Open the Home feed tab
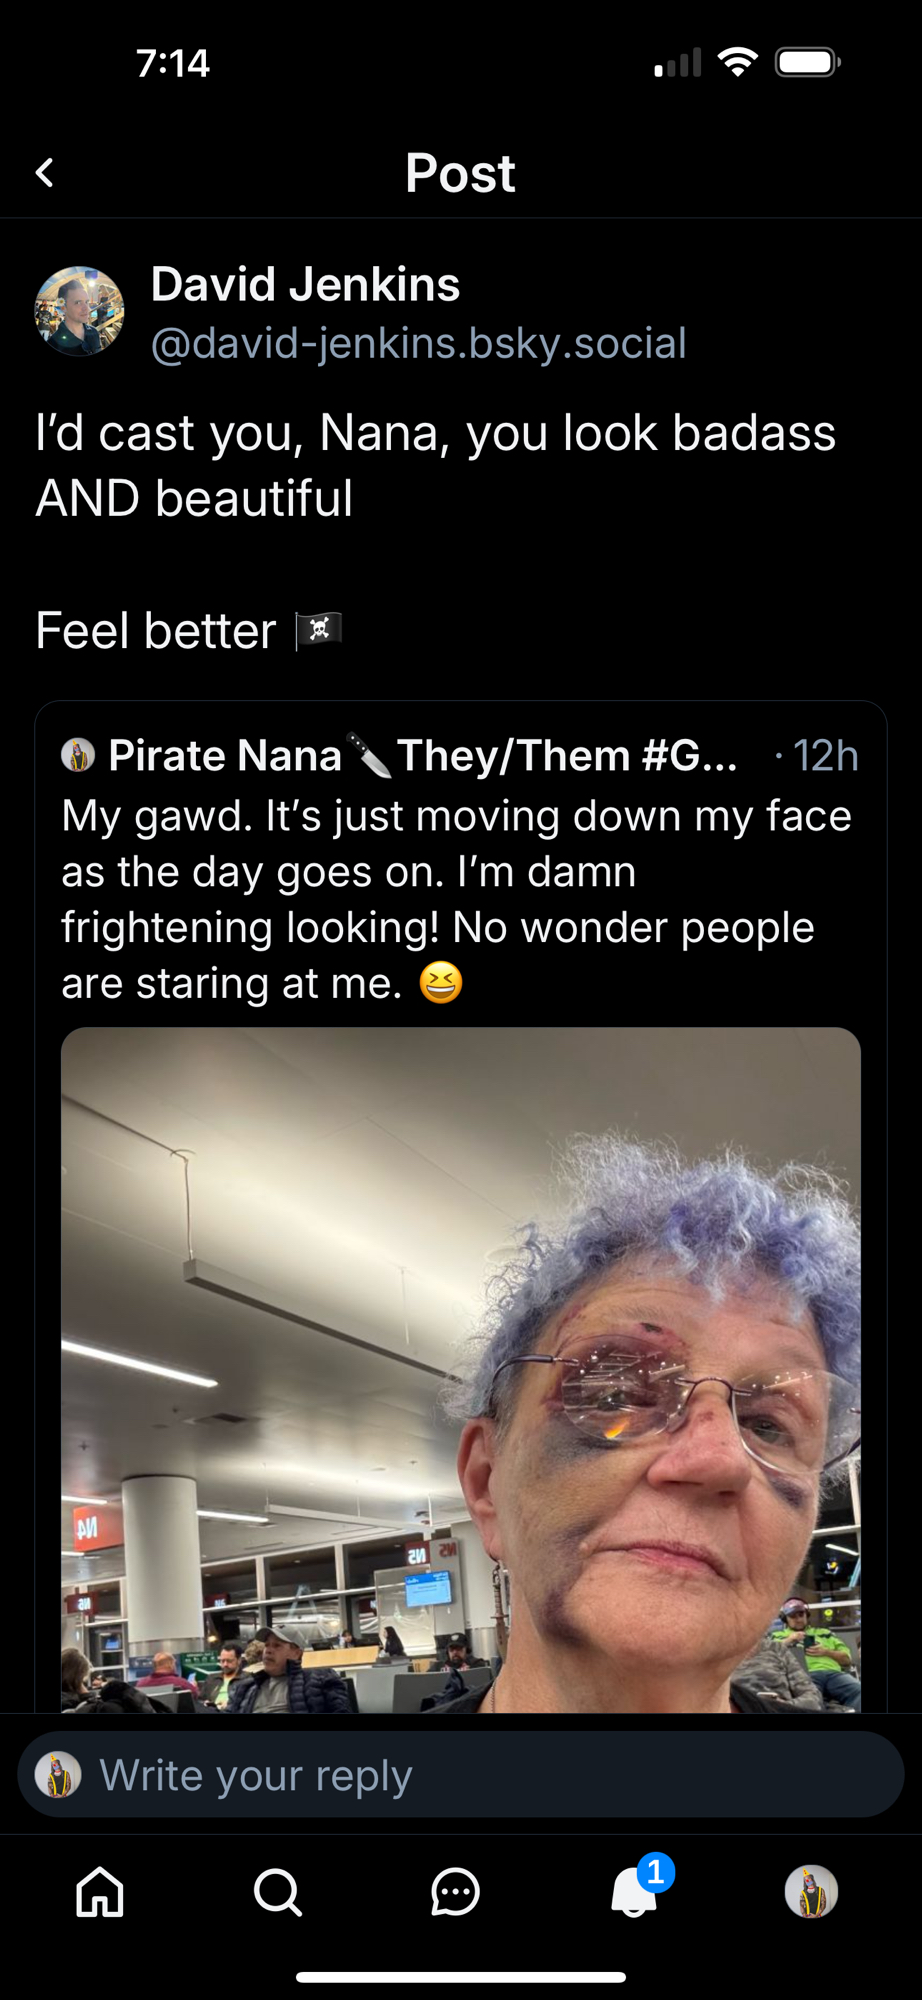Image resolution: width=922 pixels, height=2000 pixels. (100, 1892)
